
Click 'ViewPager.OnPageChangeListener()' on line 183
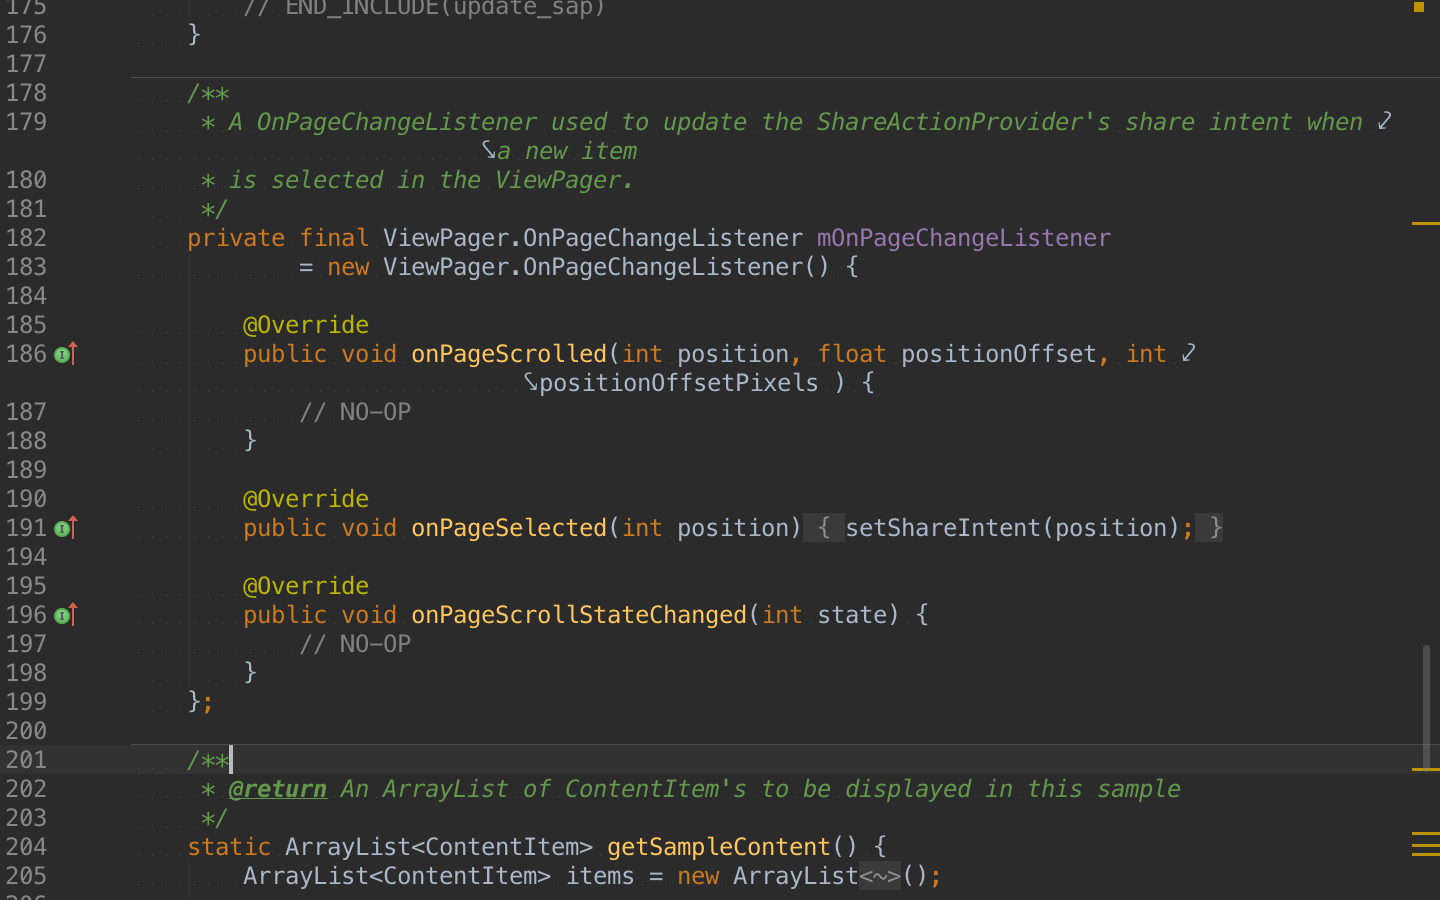click(x=606, y=267)
